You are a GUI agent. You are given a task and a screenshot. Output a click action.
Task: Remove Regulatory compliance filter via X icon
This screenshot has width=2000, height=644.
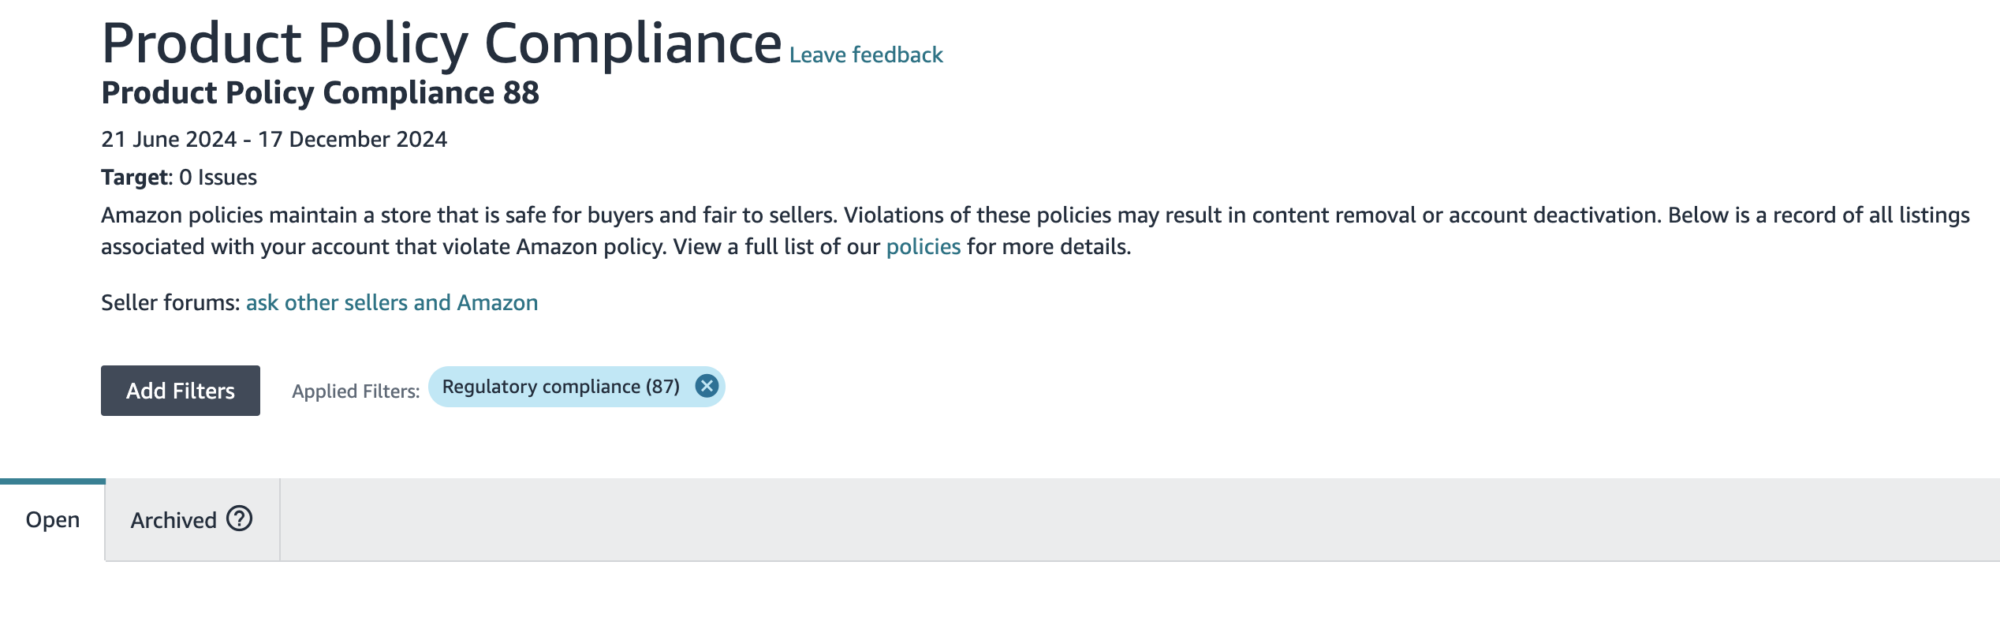(x=706, y=387)
